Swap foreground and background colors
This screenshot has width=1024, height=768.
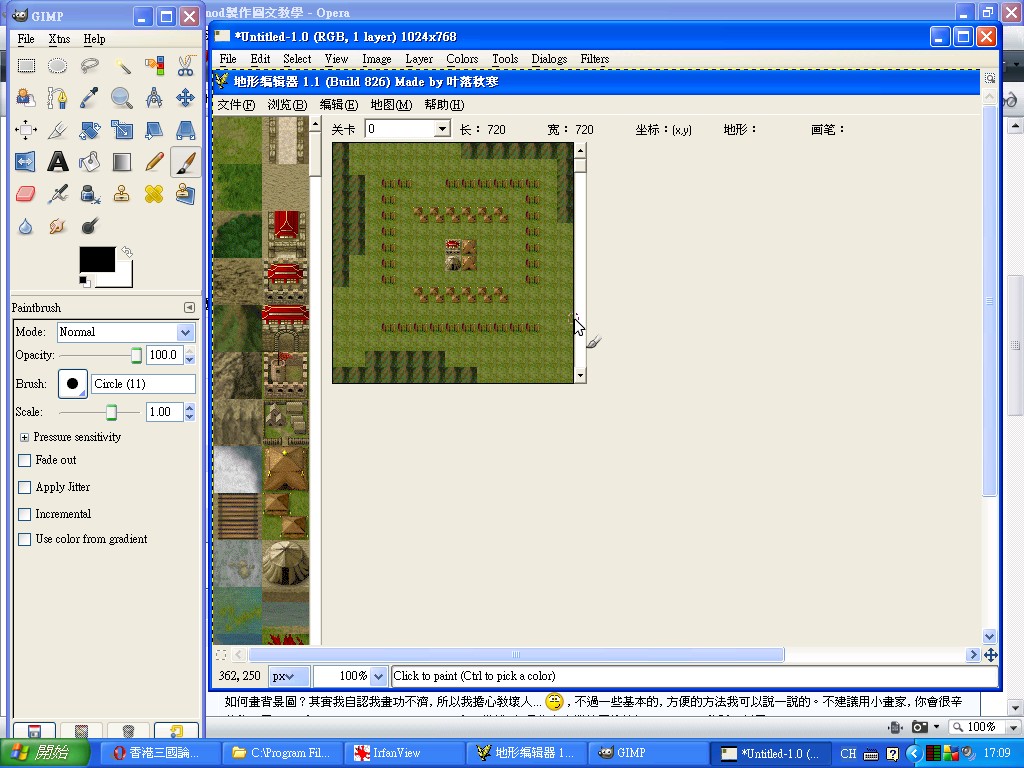[127, 251]
